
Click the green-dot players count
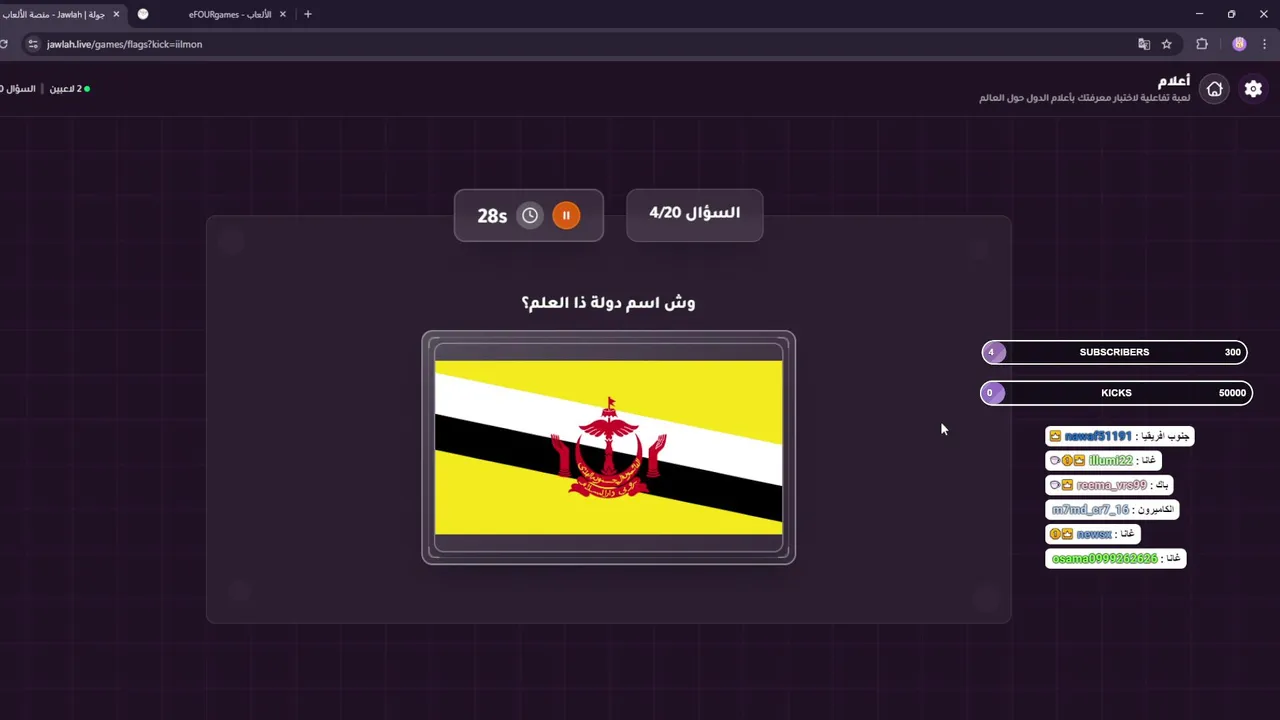pos(70,89)
